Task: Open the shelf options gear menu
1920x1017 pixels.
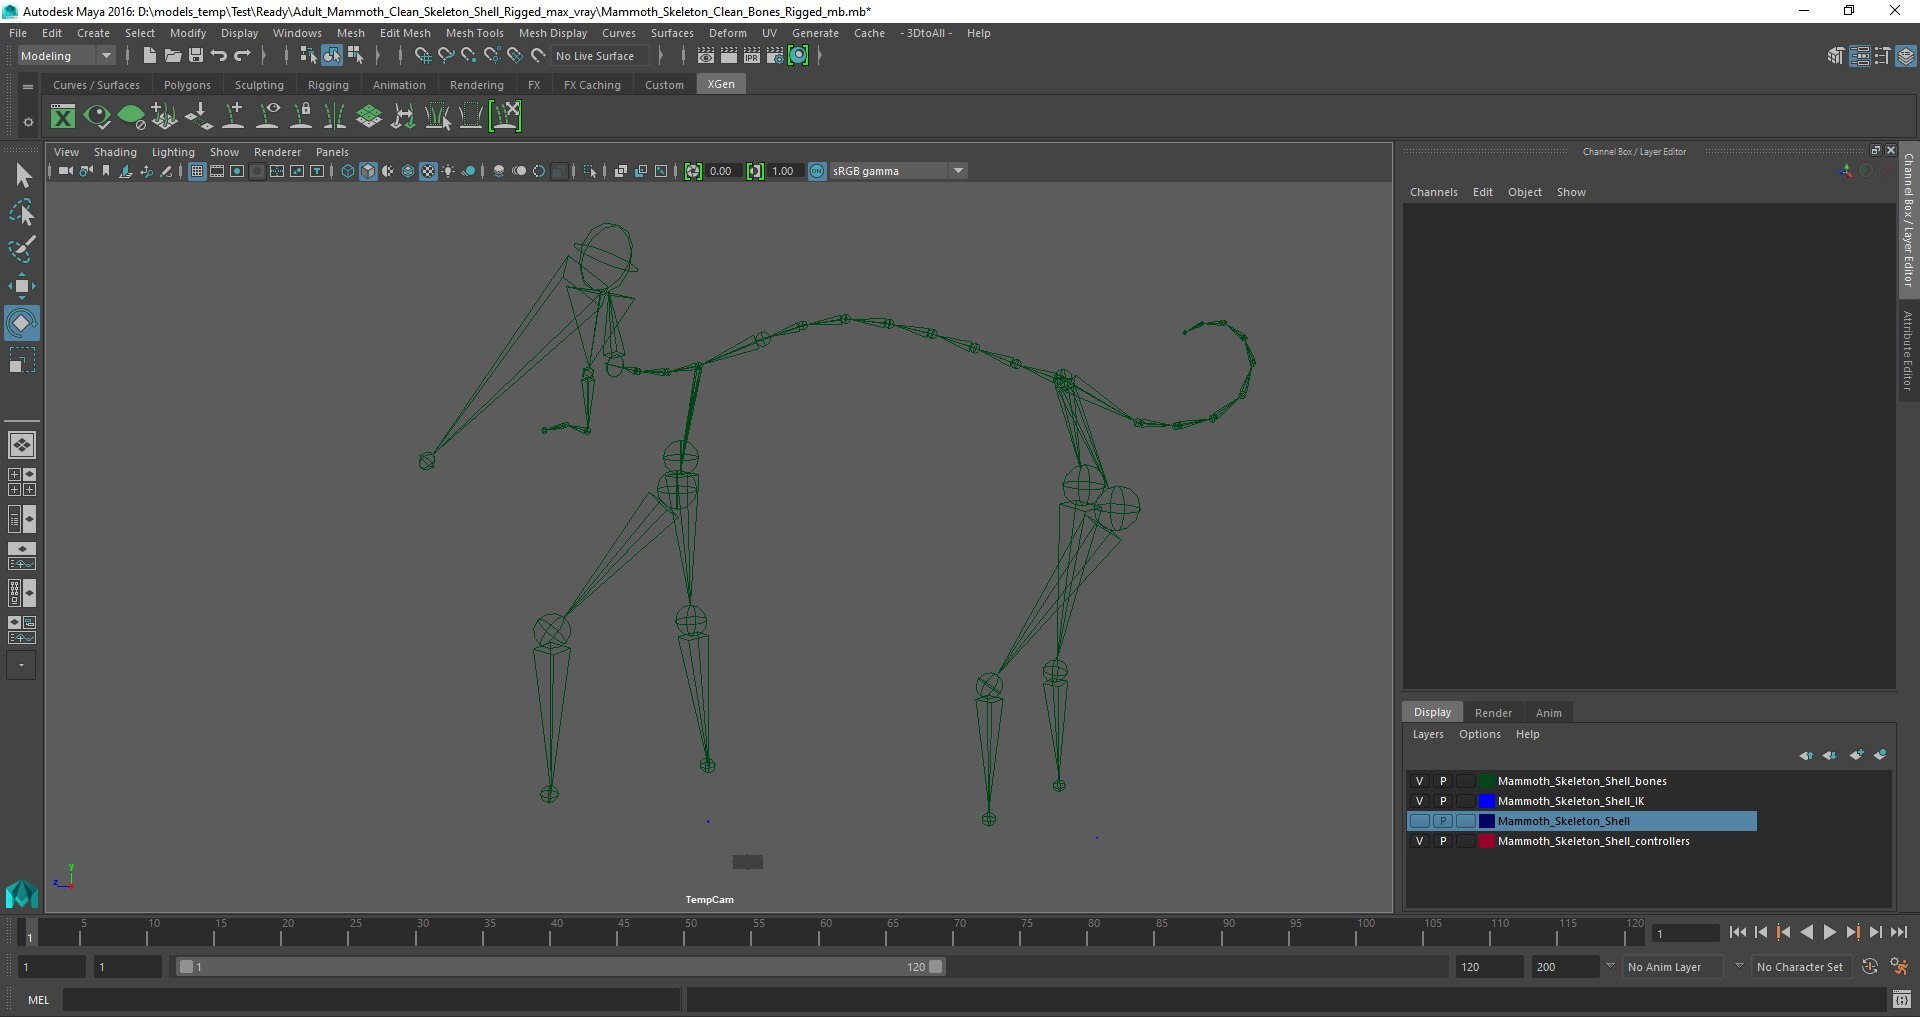Action: tap(28, 122)
